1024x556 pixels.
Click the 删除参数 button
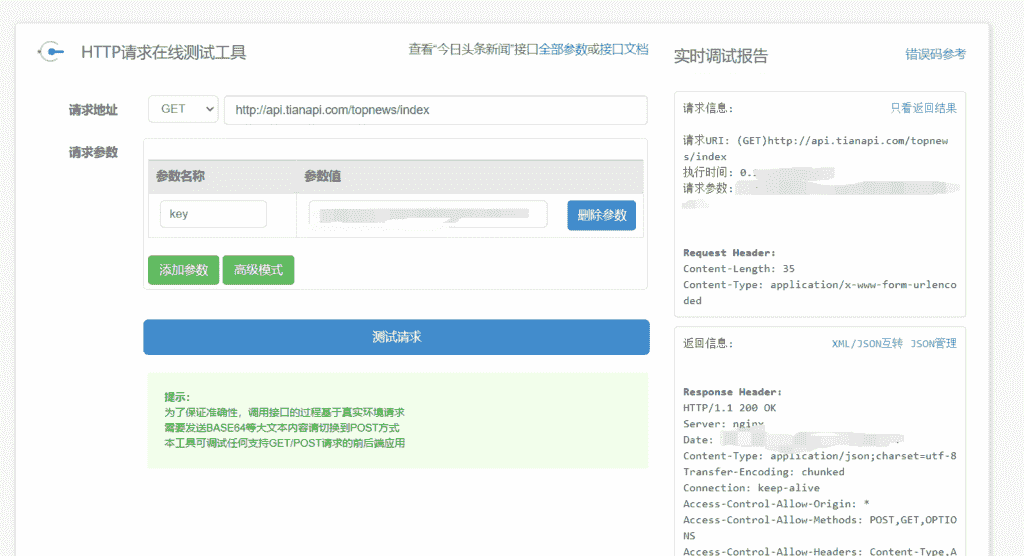click(x=601, y=215)
